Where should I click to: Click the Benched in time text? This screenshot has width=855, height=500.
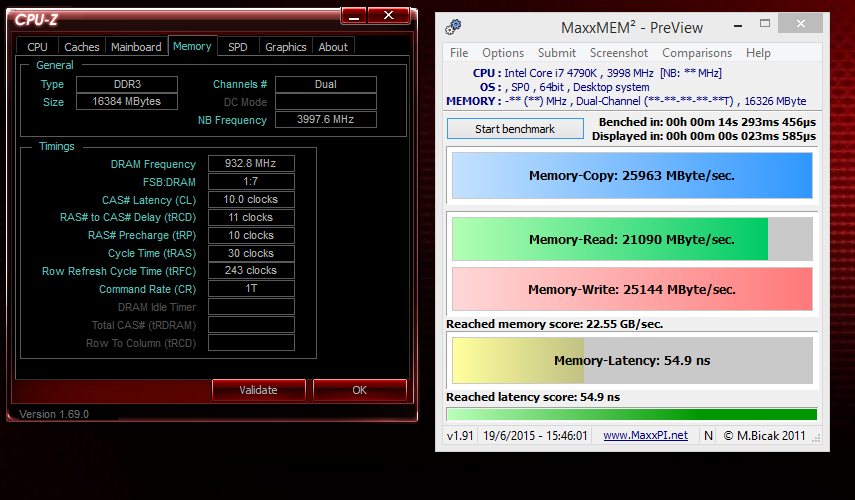[x=707, y=122]
